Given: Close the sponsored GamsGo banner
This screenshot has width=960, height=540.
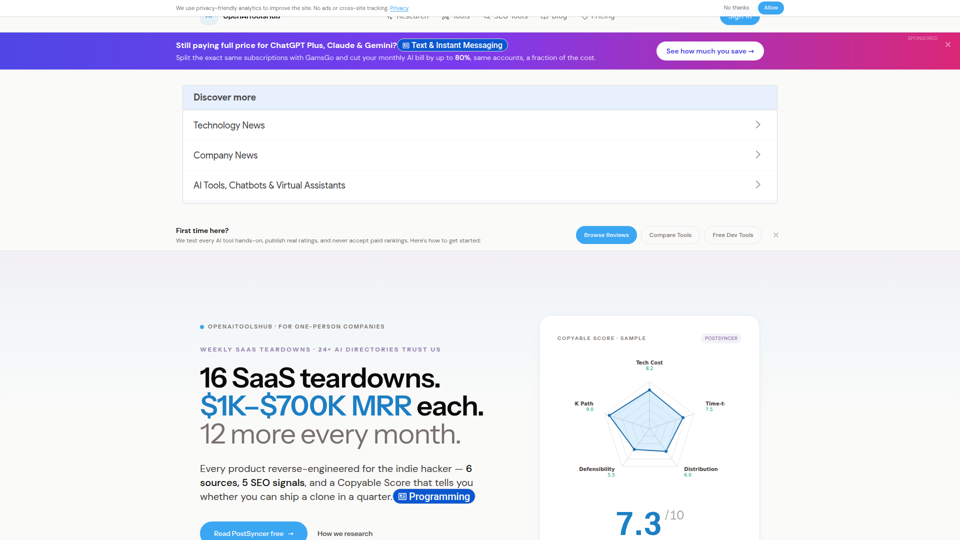Looking at the screenshot, I should (x=948, y=45).
